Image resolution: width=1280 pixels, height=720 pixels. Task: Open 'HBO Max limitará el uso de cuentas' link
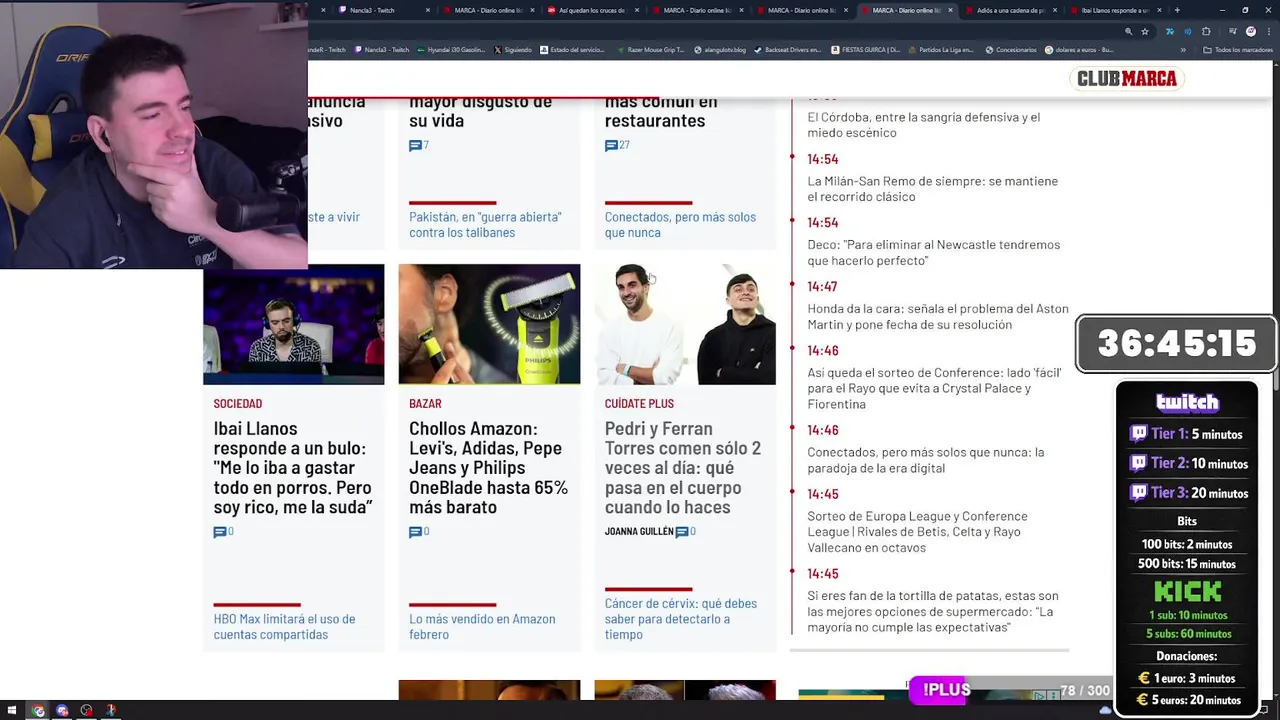click(x=284, y=626)
